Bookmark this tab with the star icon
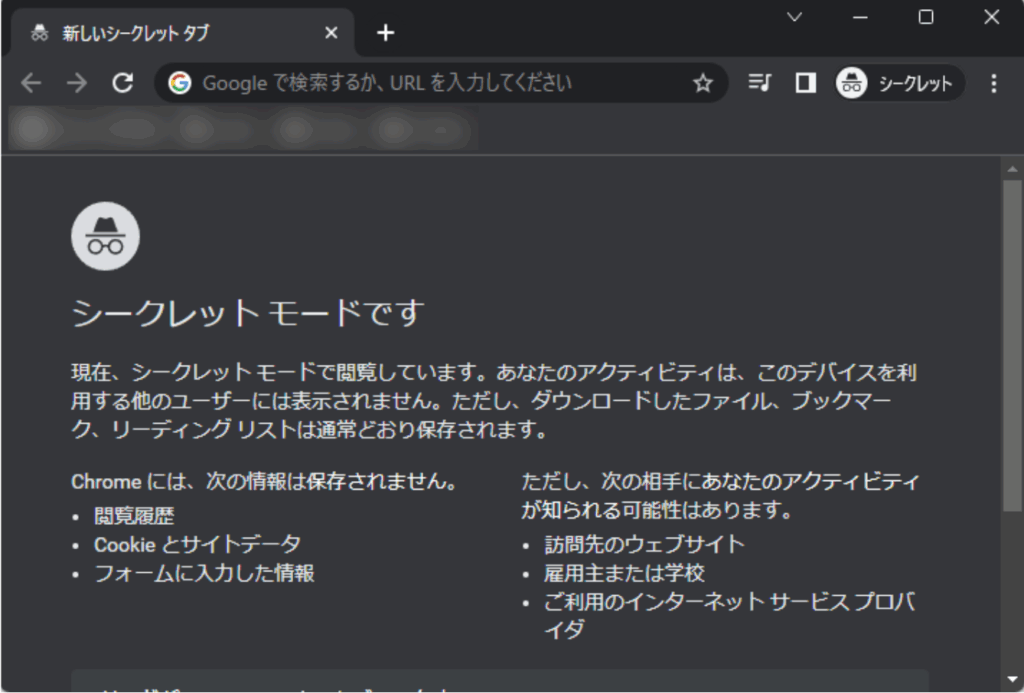 click(703, 83)
